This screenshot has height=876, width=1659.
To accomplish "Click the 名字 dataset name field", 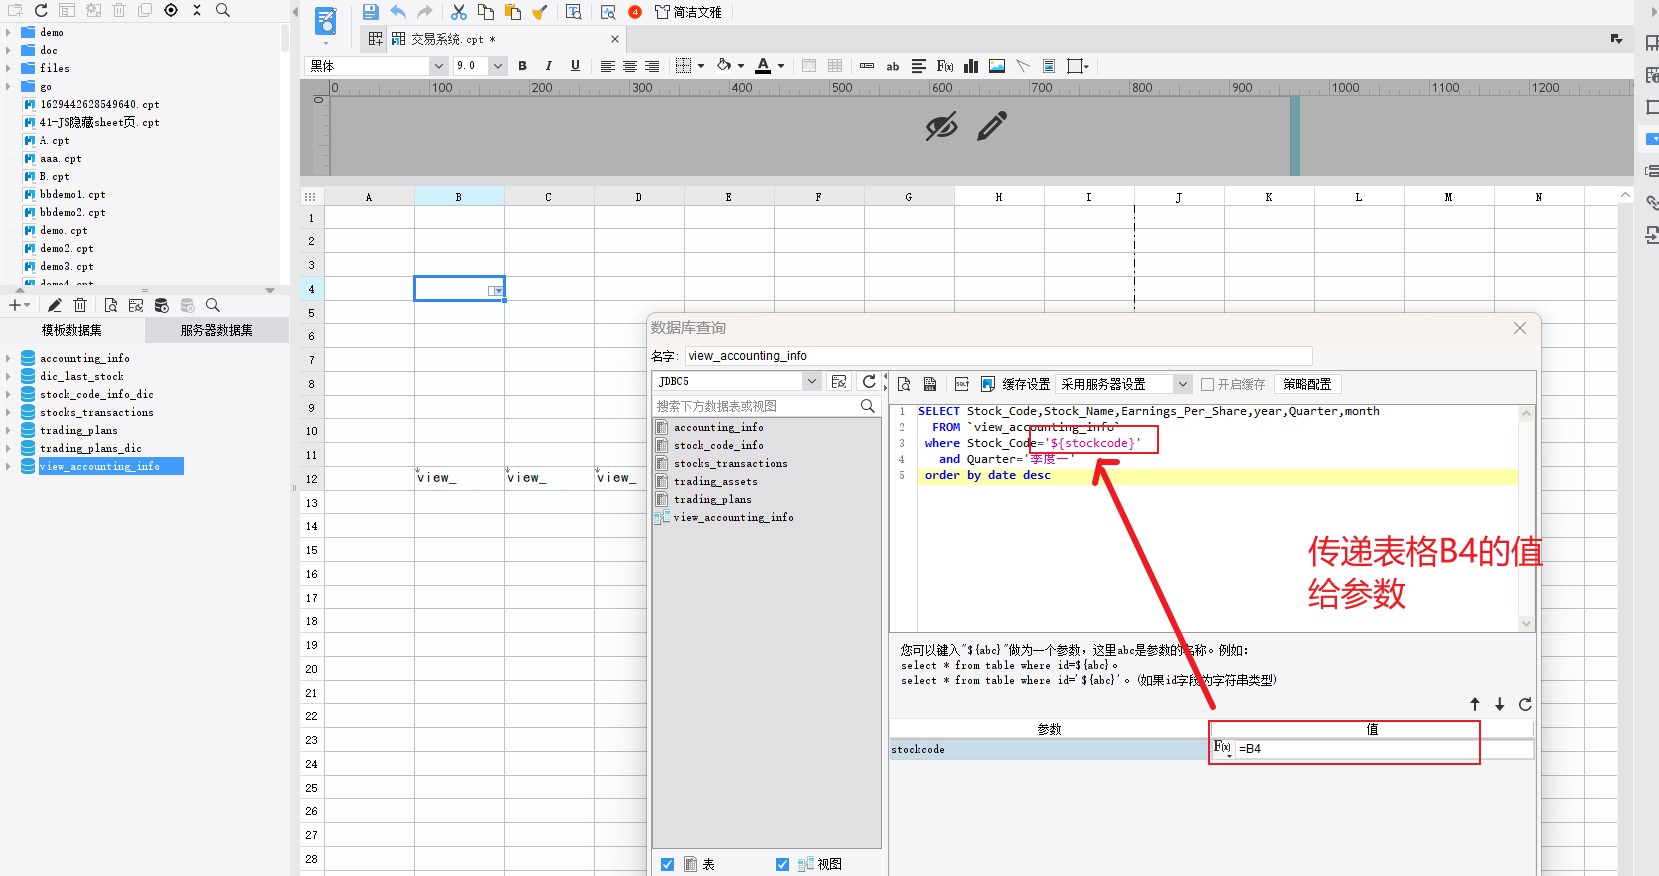I will point(998,356).
